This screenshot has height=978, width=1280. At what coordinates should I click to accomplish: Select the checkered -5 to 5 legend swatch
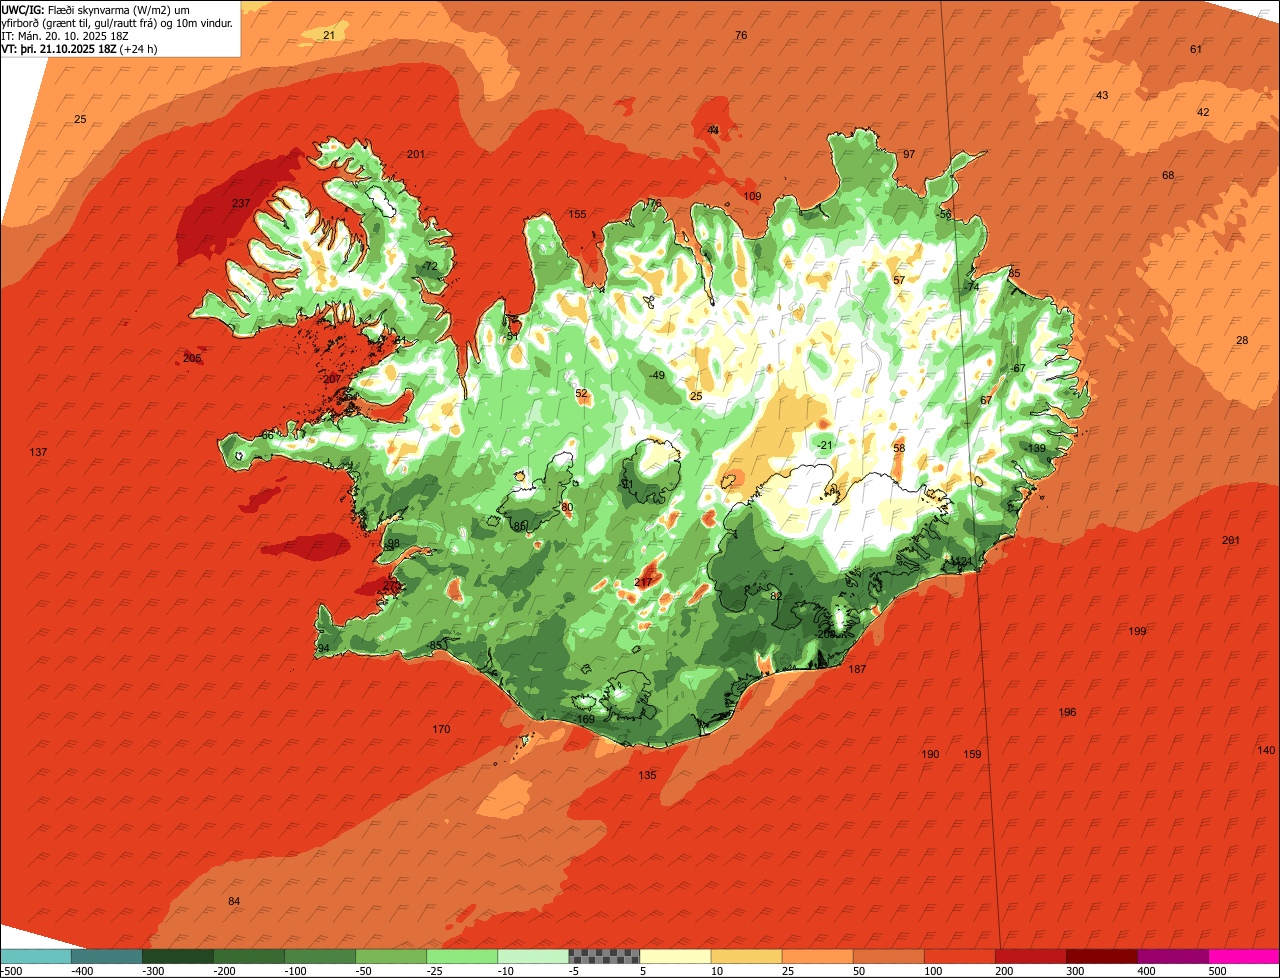[x=604, y=956]
